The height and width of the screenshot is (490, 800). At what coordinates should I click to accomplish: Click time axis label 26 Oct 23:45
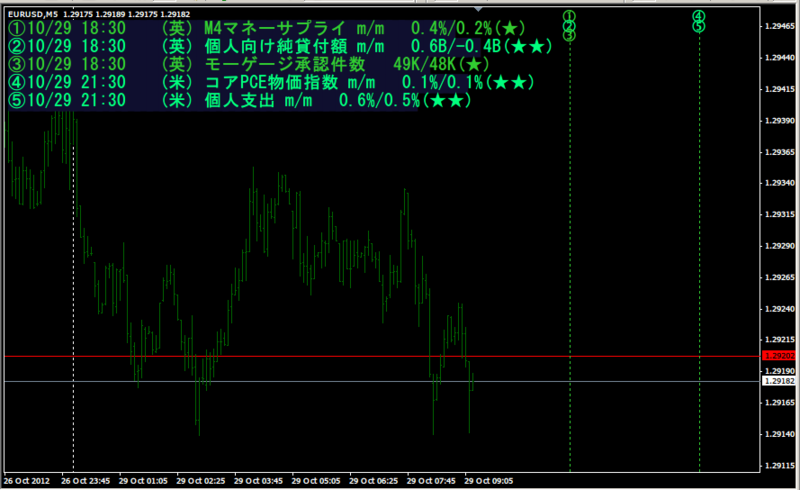click(85, 481)
